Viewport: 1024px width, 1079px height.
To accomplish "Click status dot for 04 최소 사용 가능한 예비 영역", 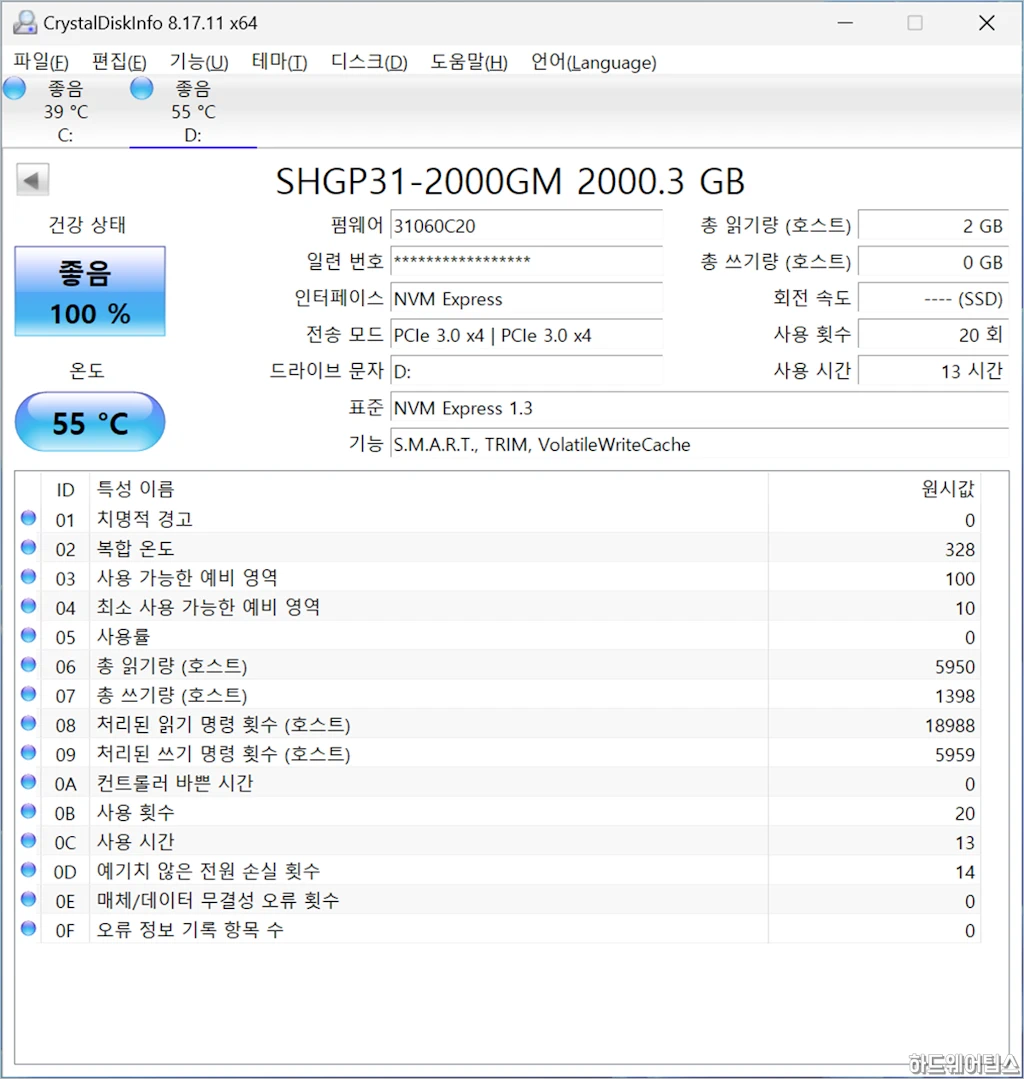I will pos(28,606).
